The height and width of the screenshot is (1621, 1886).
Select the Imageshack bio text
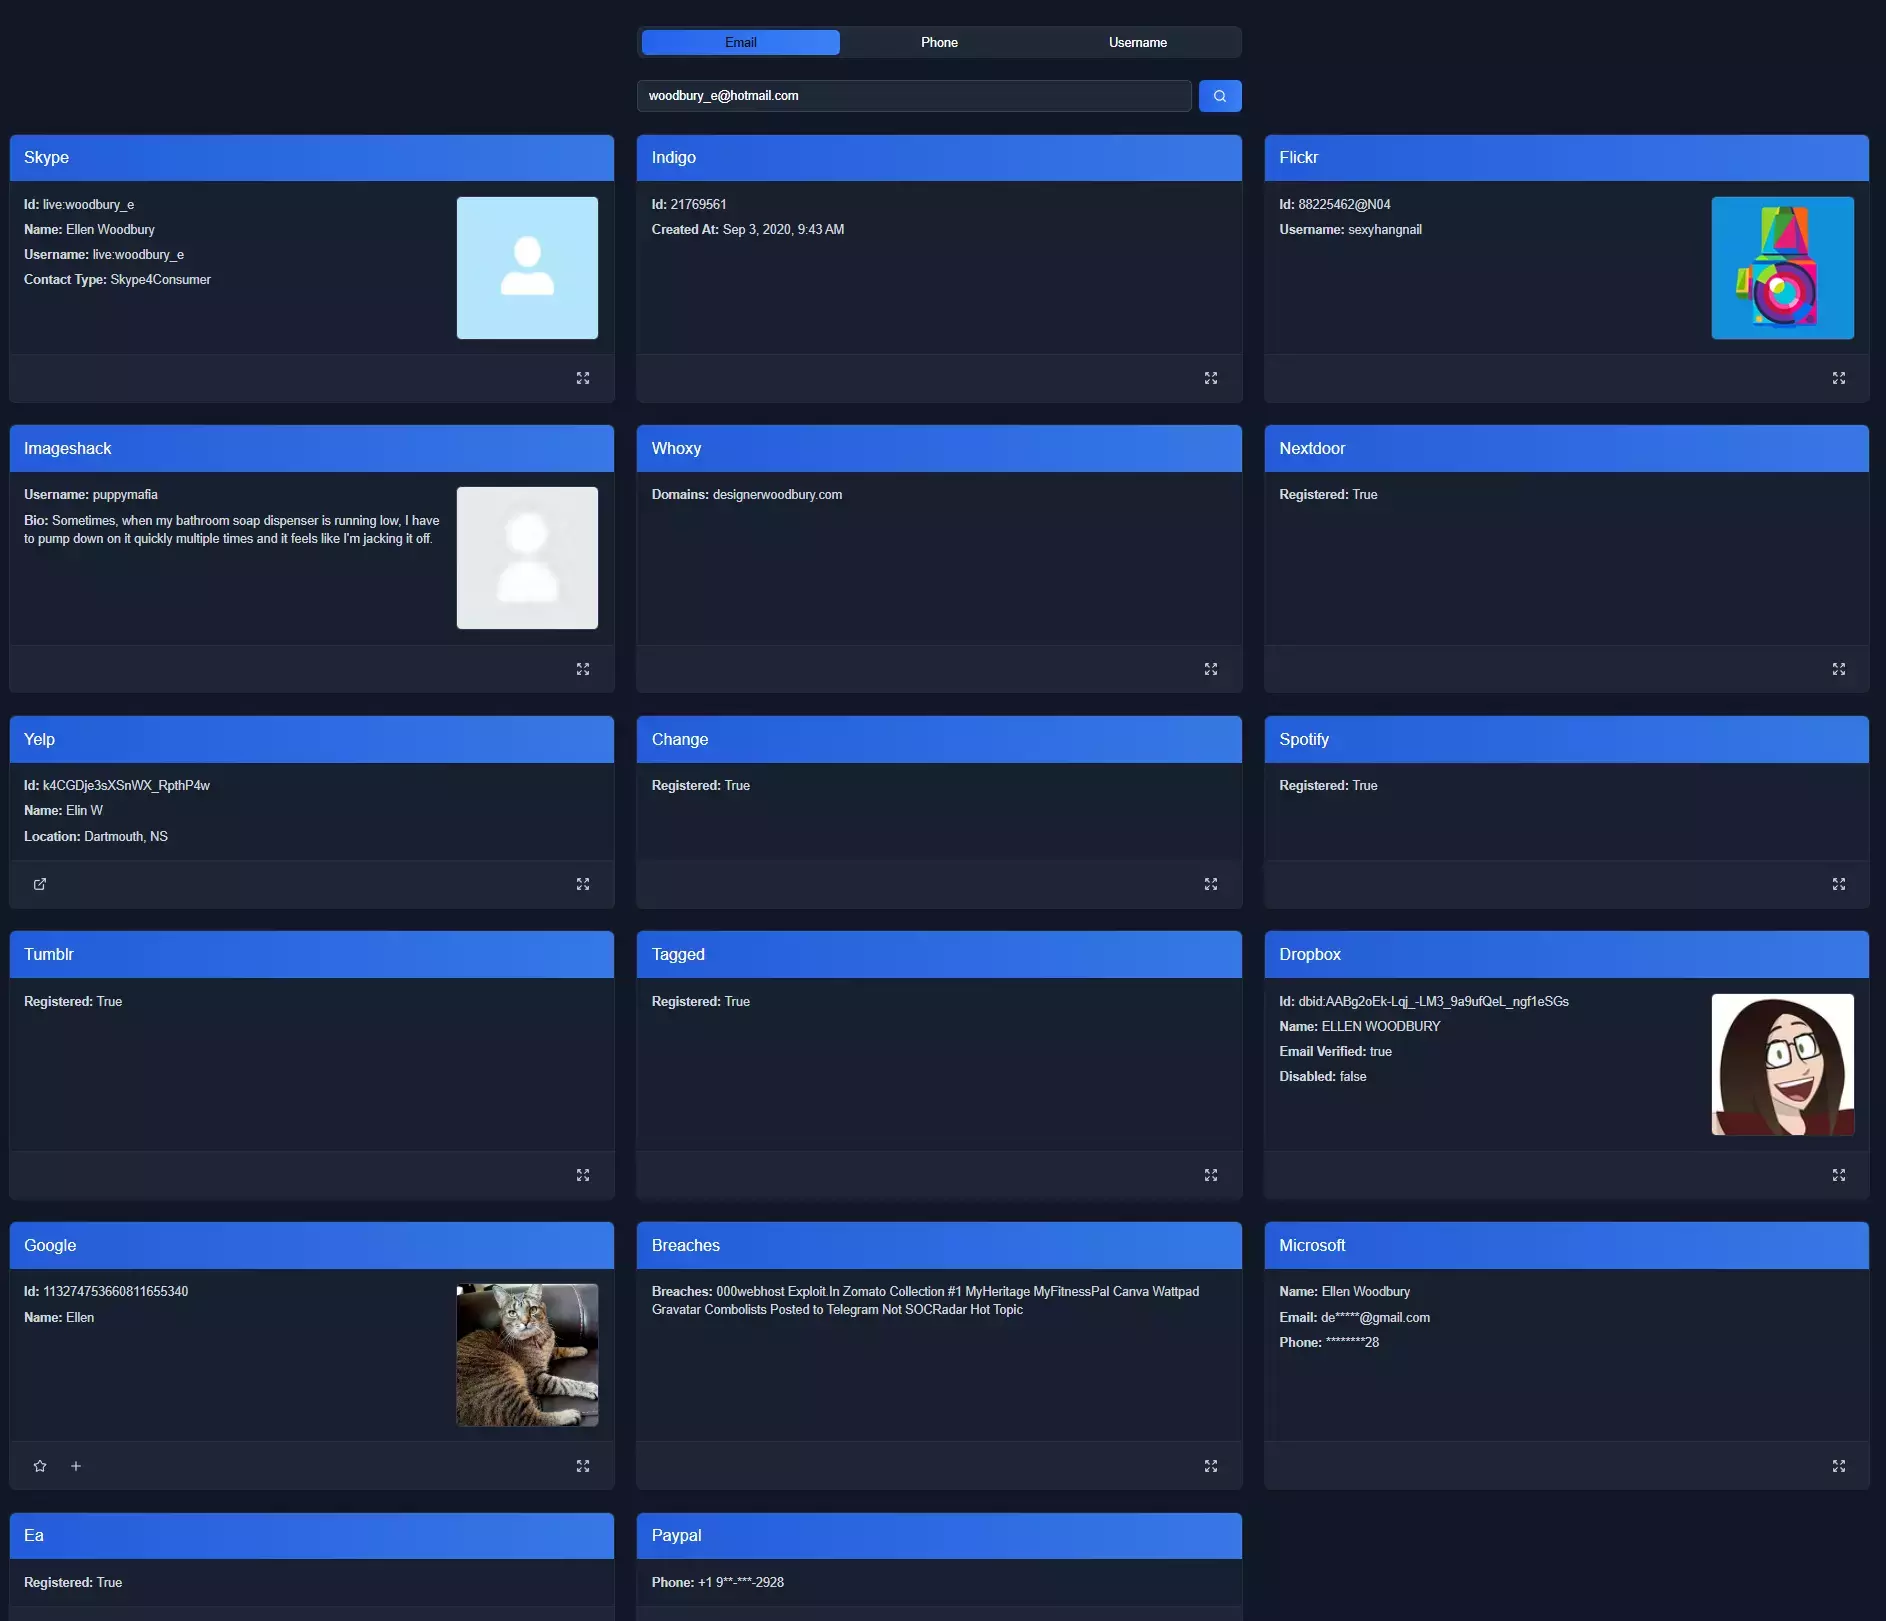pos(232,529)
